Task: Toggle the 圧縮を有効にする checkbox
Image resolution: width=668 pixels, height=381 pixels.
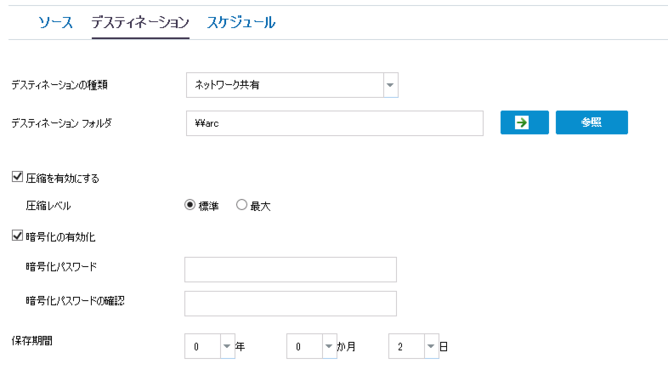Action: tap(17, 176)
